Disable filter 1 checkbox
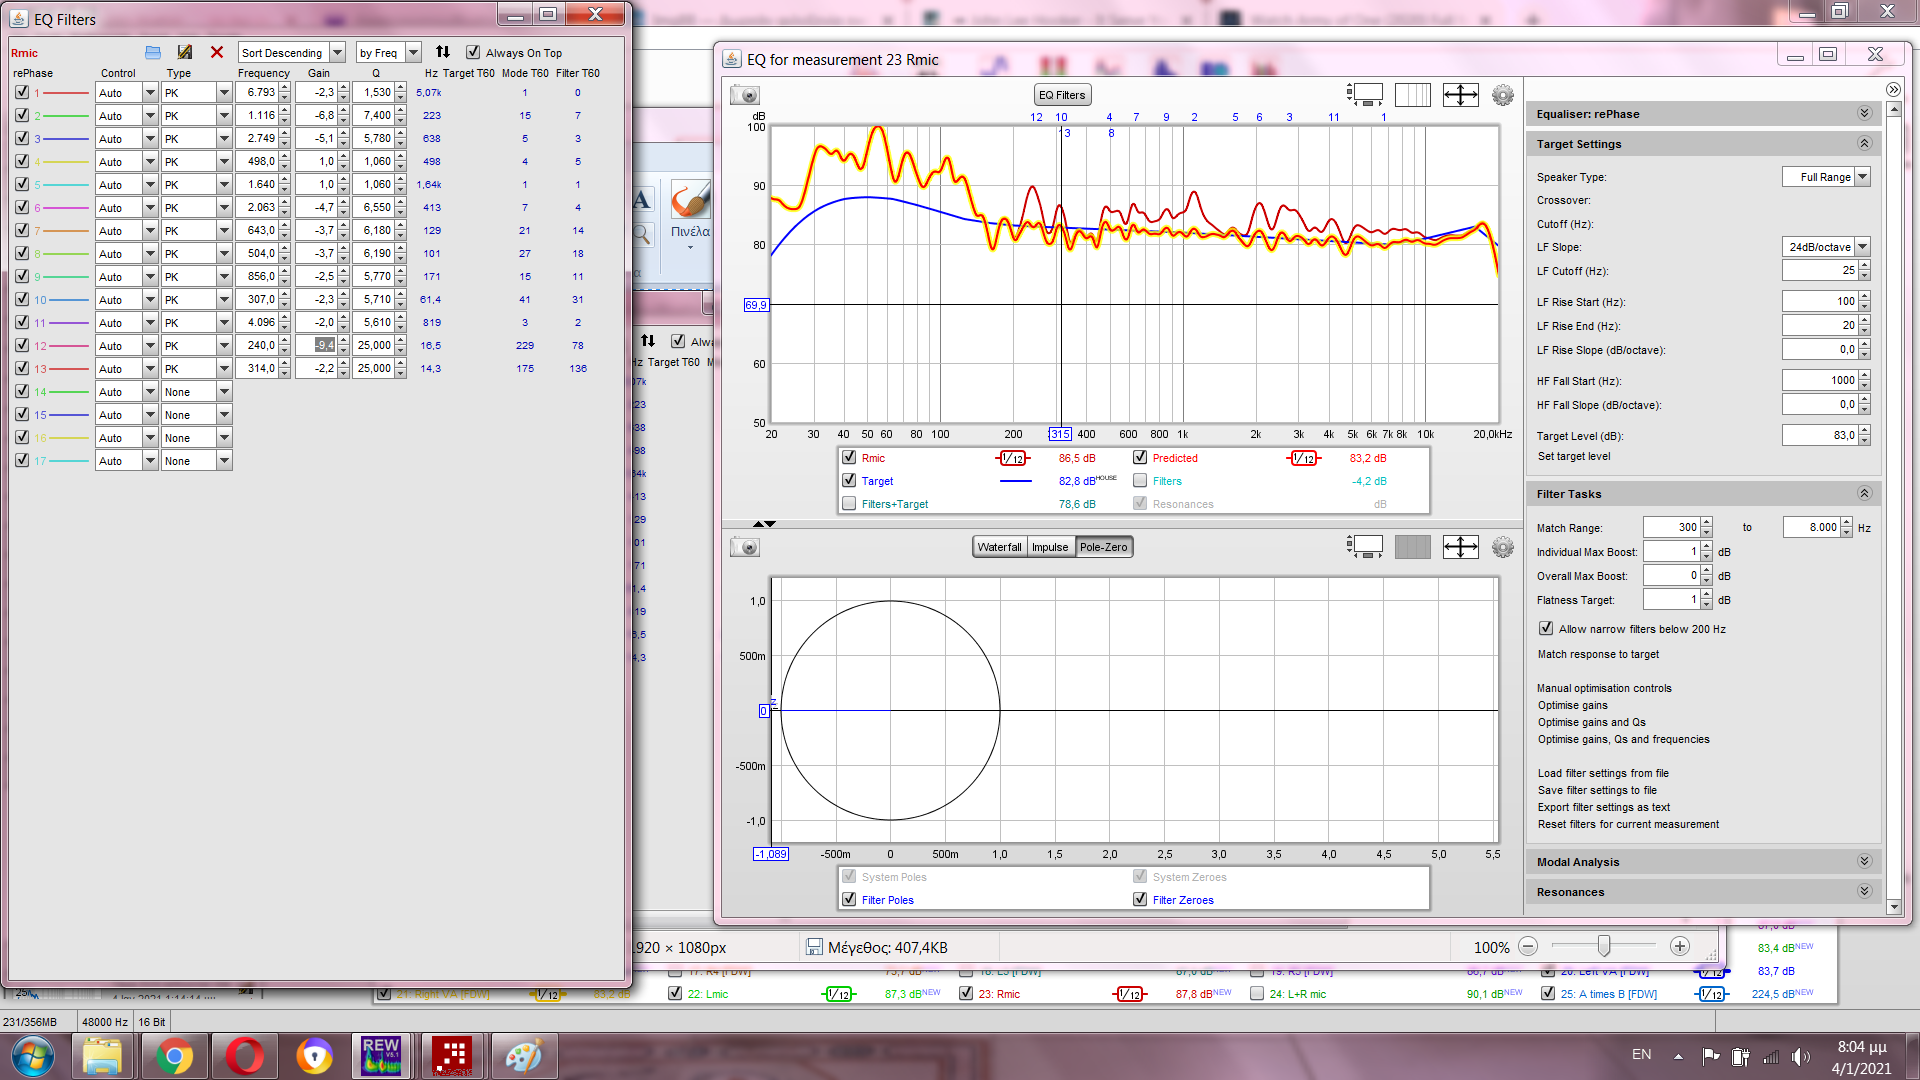The image size is (1920, 1080). pyautogui.click(x=22, y=92)
